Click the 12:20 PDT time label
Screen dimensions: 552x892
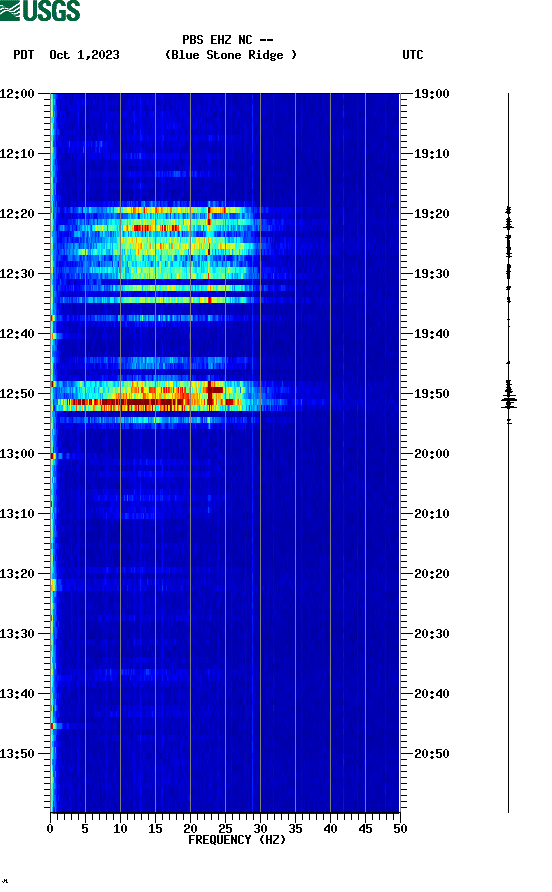tap(17, 213)
